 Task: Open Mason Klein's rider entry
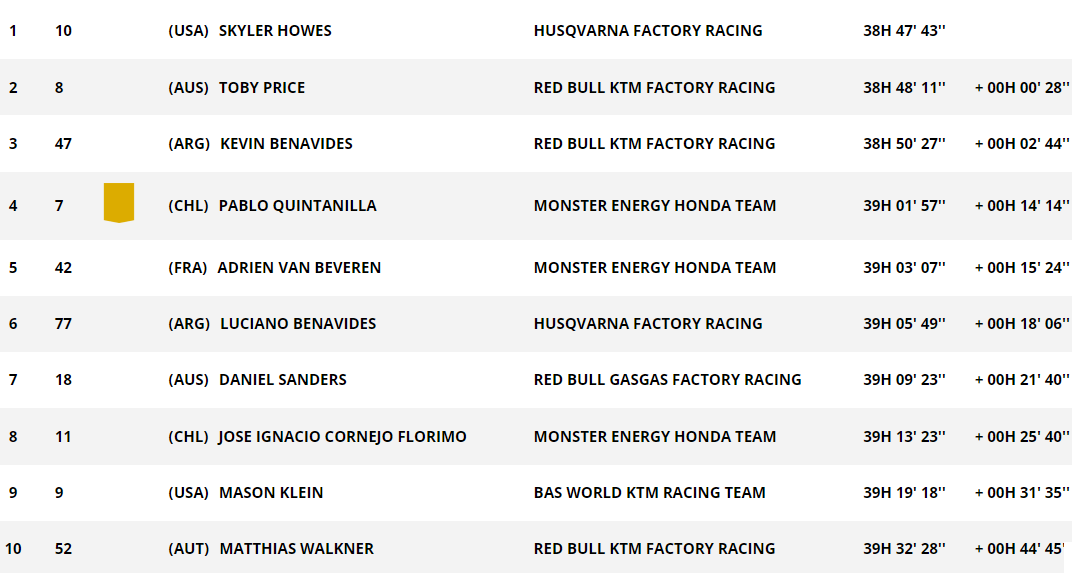(271, 493)
